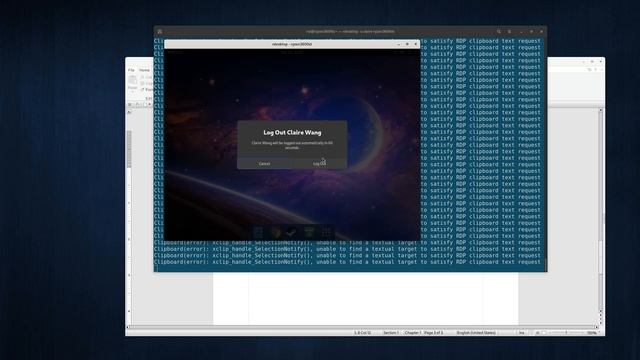Click the document editor's vertical scrollbar
The width and height of the screenshot is (640, 360).
point(600,211)
